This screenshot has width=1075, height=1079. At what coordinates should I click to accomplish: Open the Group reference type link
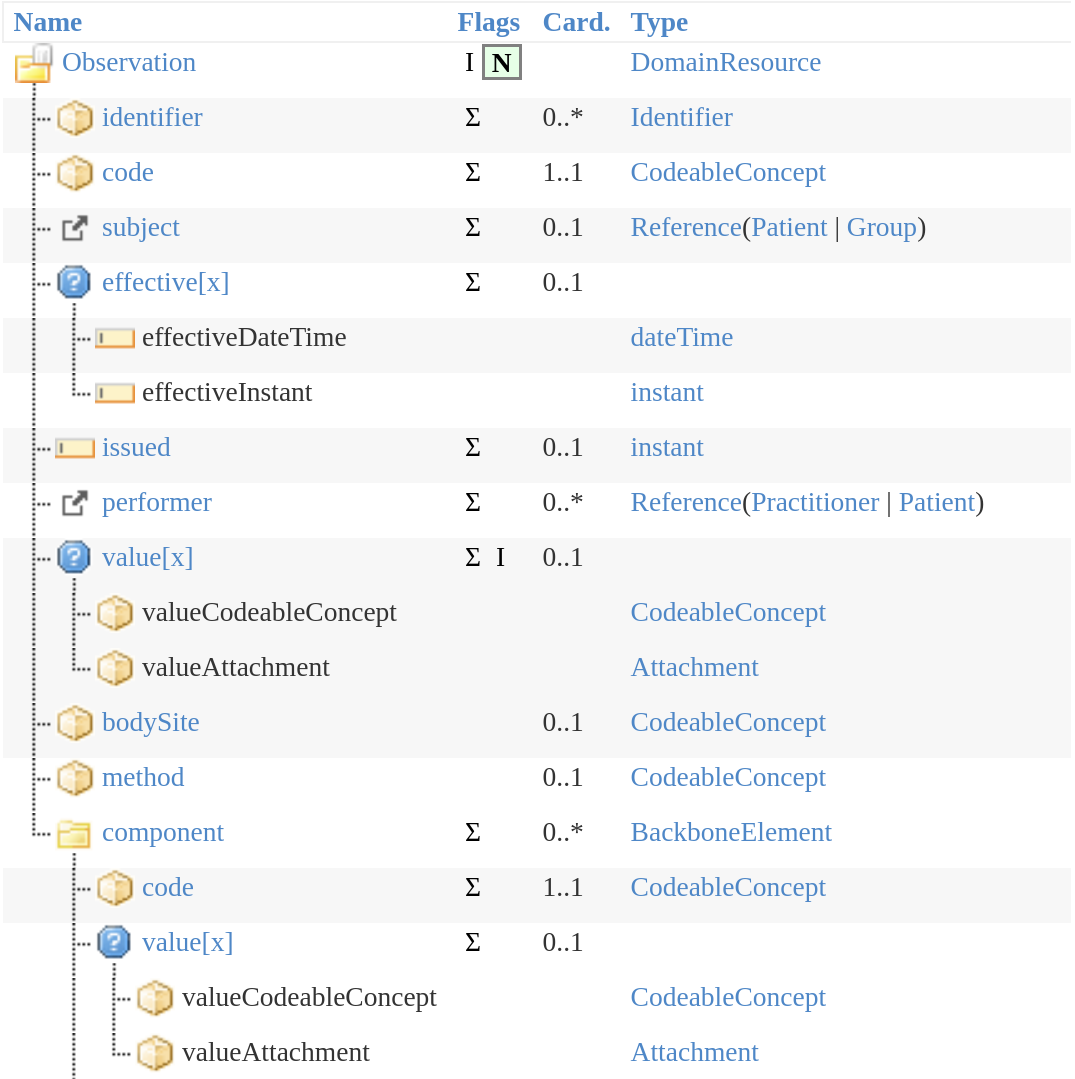pyautogui.click(x=881, y=228)
